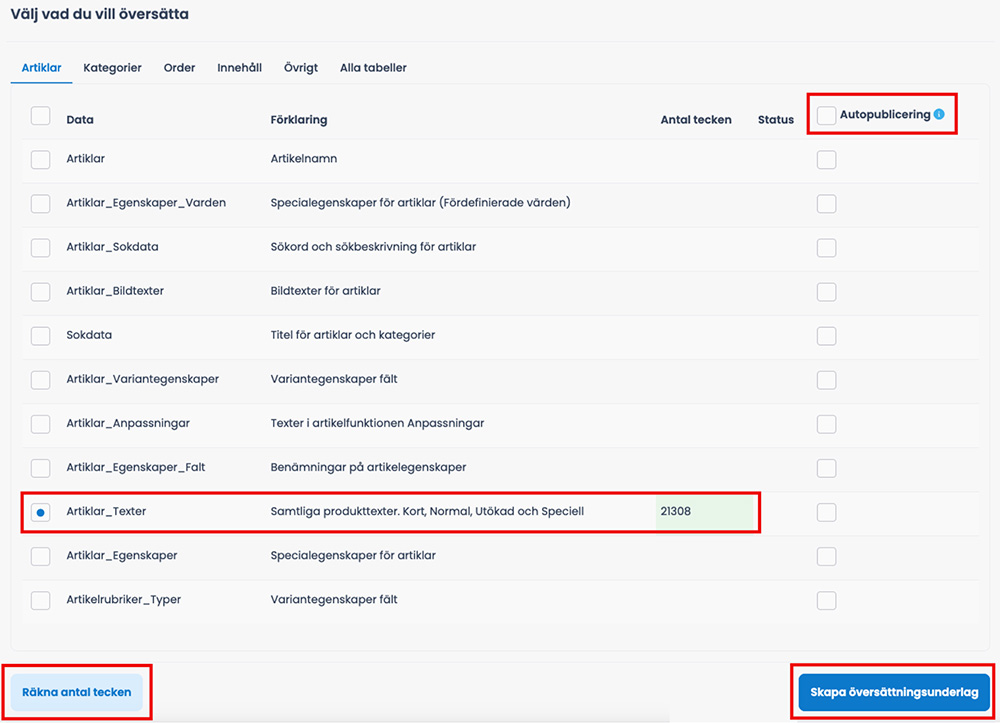Go to the Innehåll tab
This screenshot has width=1000, height=723.
coord(239,68)
